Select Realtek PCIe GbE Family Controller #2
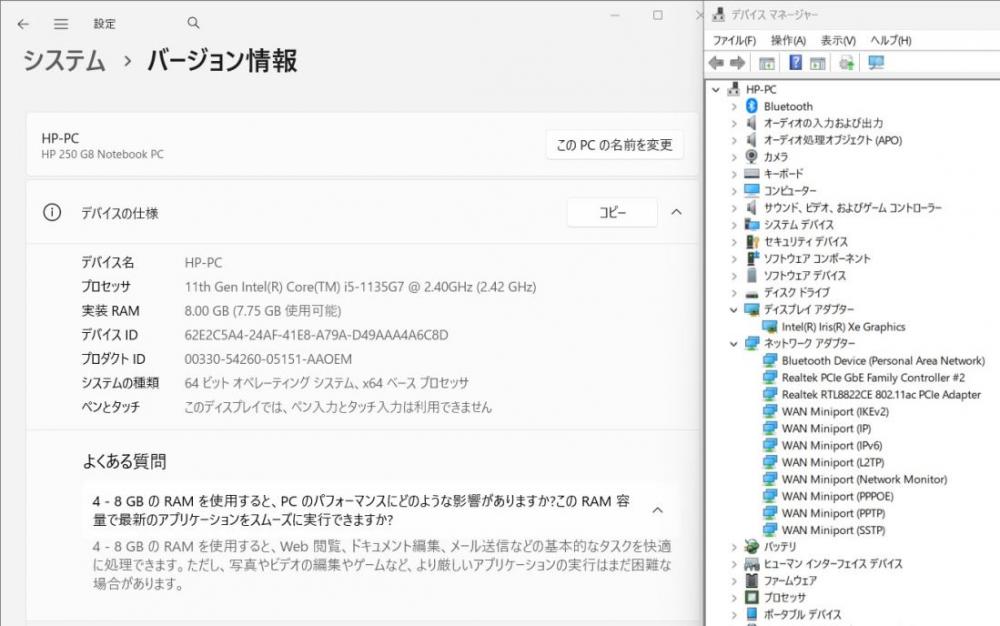The width and height of the screenshot is (1000, 626). pyautogui.click(x=873, y=377)
